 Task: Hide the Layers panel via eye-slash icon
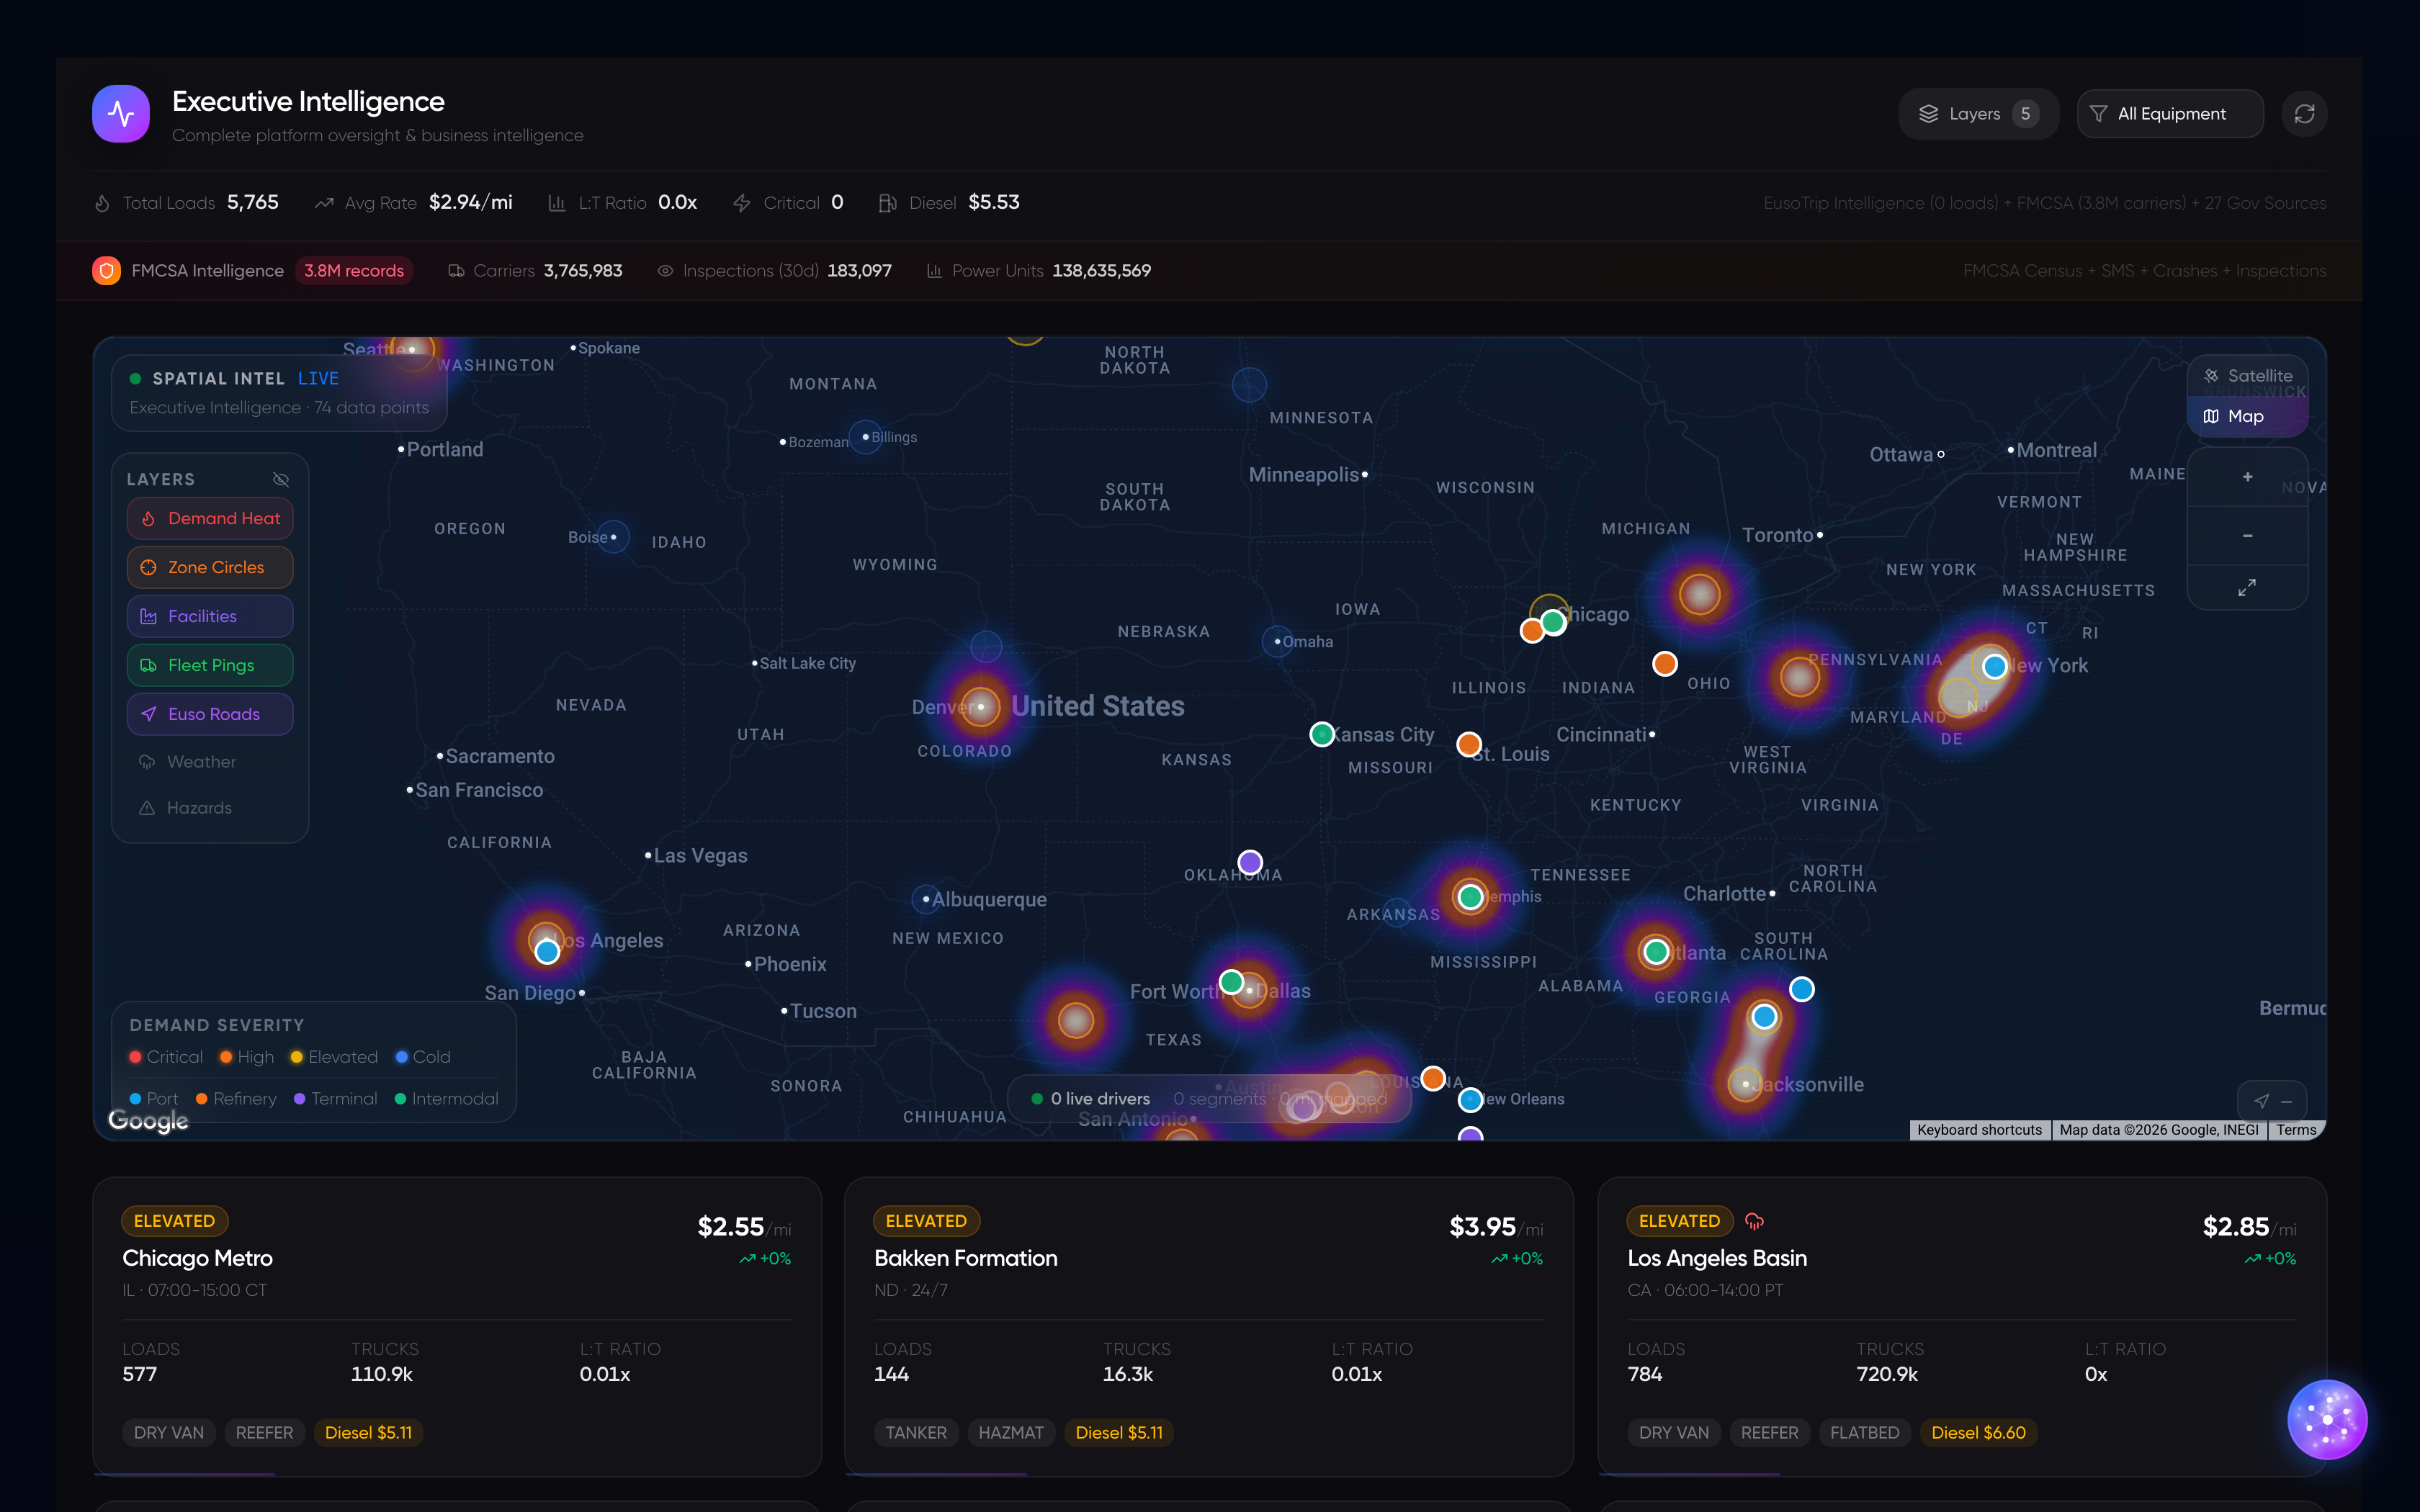click(x=281, y=479)
